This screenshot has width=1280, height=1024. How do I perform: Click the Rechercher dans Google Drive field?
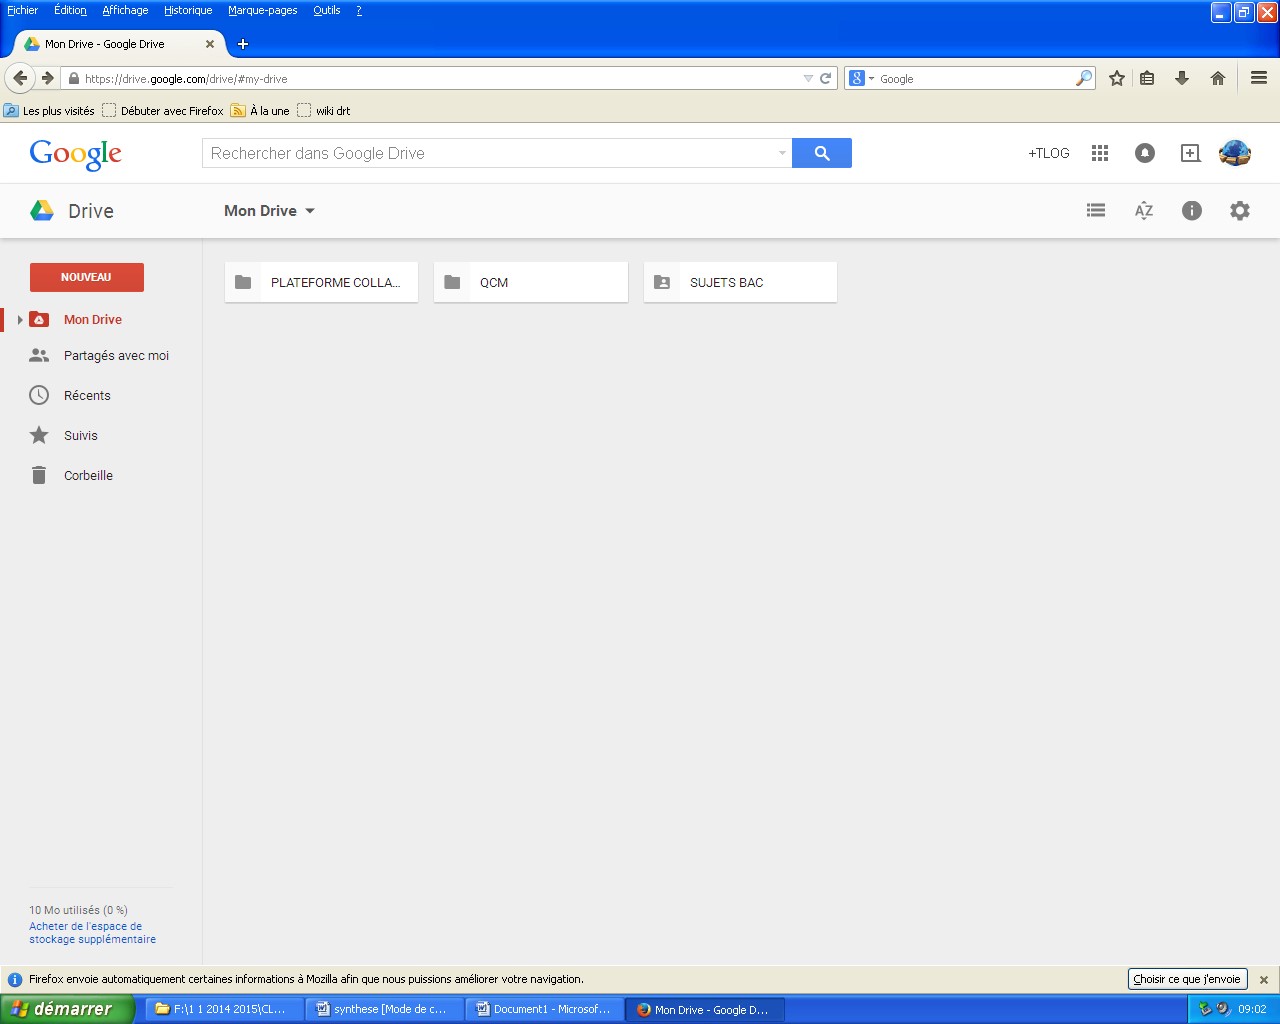490,153
